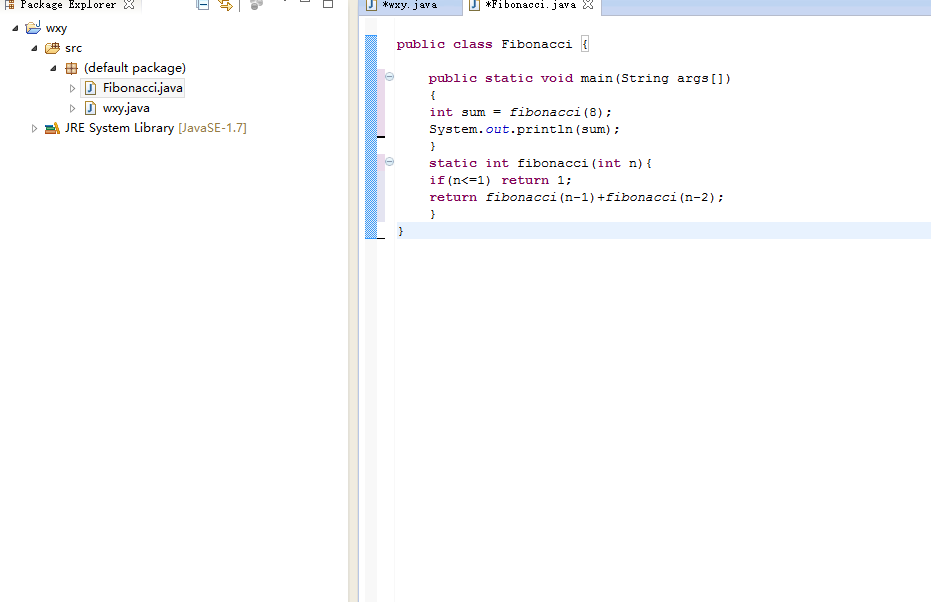
Task: Click the 'public class Fibonacci' code line
Action: click(492, 45)
